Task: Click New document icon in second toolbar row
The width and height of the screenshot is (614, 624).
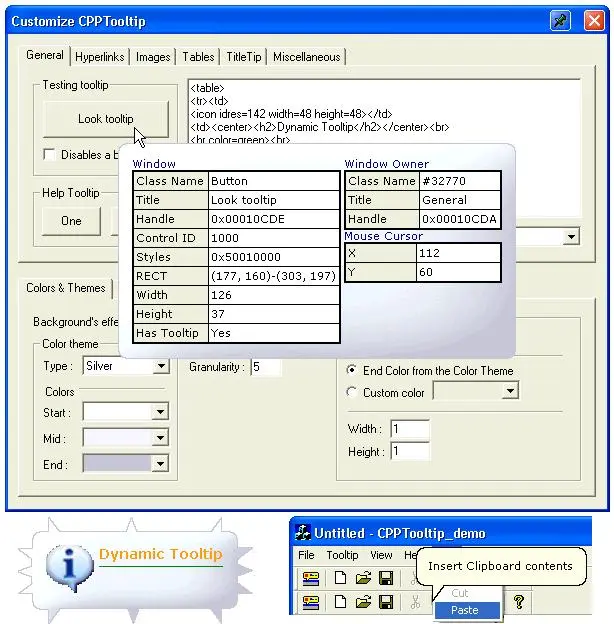Action: 340,602
